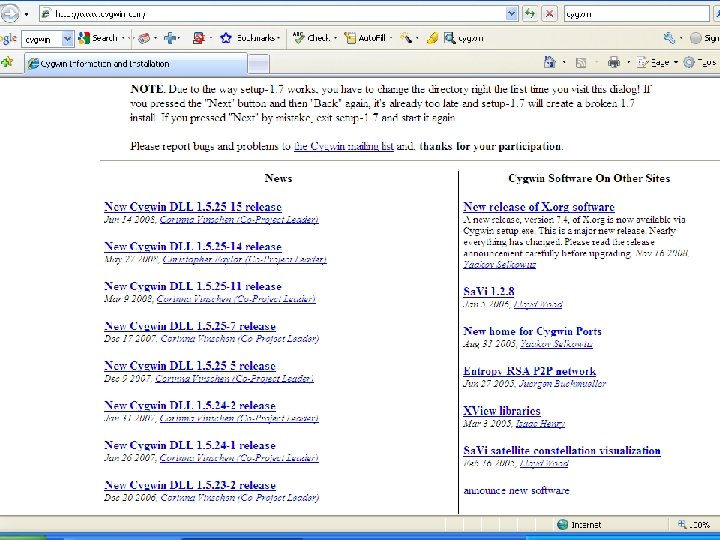The height and width of the screenshot is (540, 720).
Task: Click the Favorites star icon
Action: tap(7, 62)
